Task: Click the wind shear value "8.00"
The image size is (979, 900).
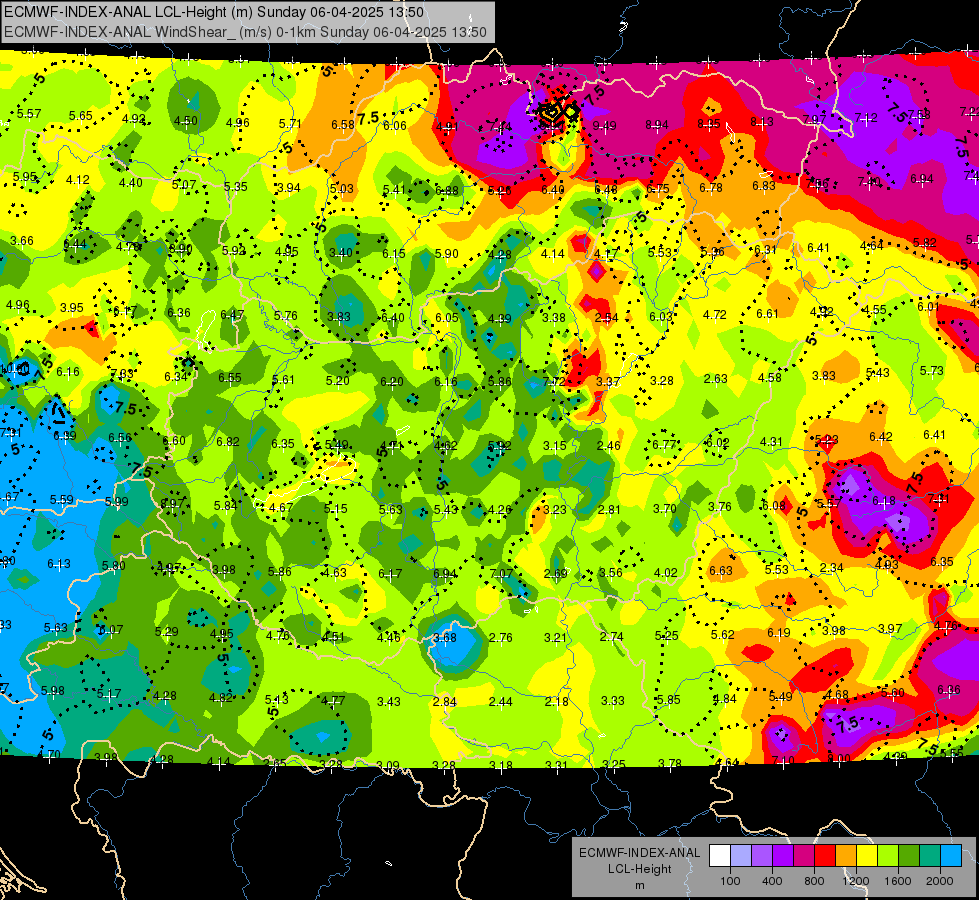Action: click(839, 758)
